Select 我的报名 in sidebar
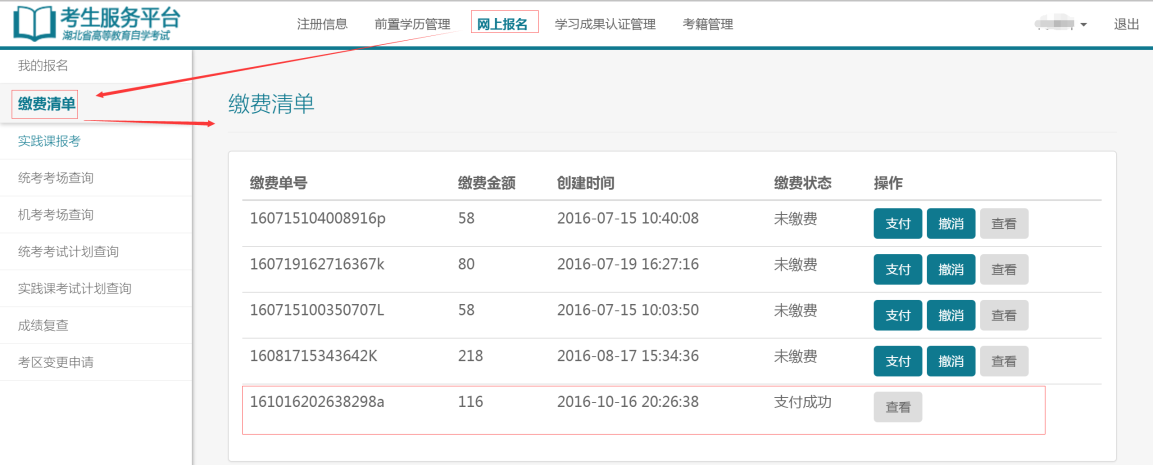1153x465 pixels. click(x=43, y=66)
